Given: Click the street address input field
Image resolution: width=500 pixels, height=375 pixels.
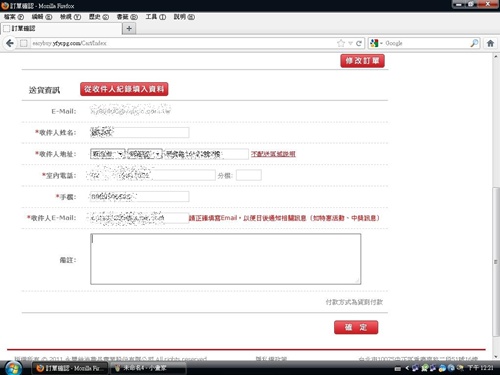Looking at the screenshot, I should click(x=206, y=154).
